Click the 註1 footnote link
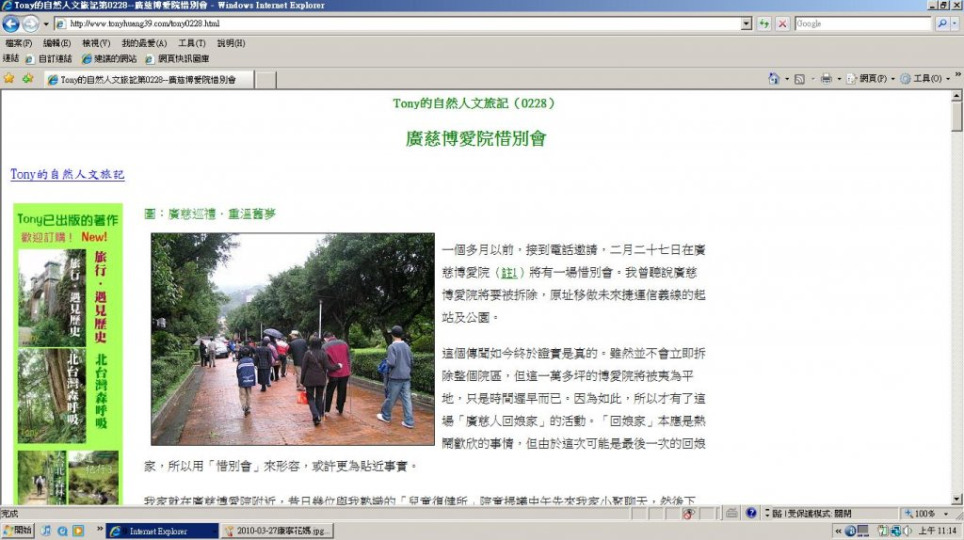 point(510,273)
